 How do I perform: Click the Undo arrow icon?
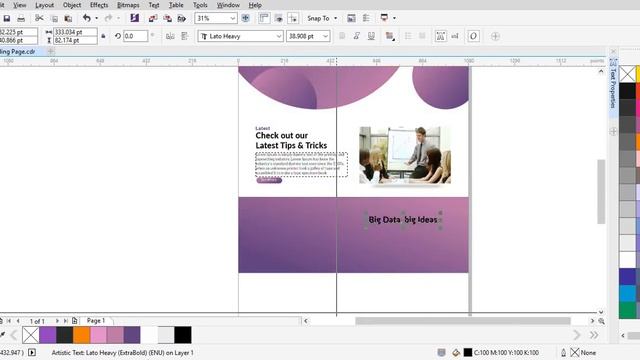(87, 18)
